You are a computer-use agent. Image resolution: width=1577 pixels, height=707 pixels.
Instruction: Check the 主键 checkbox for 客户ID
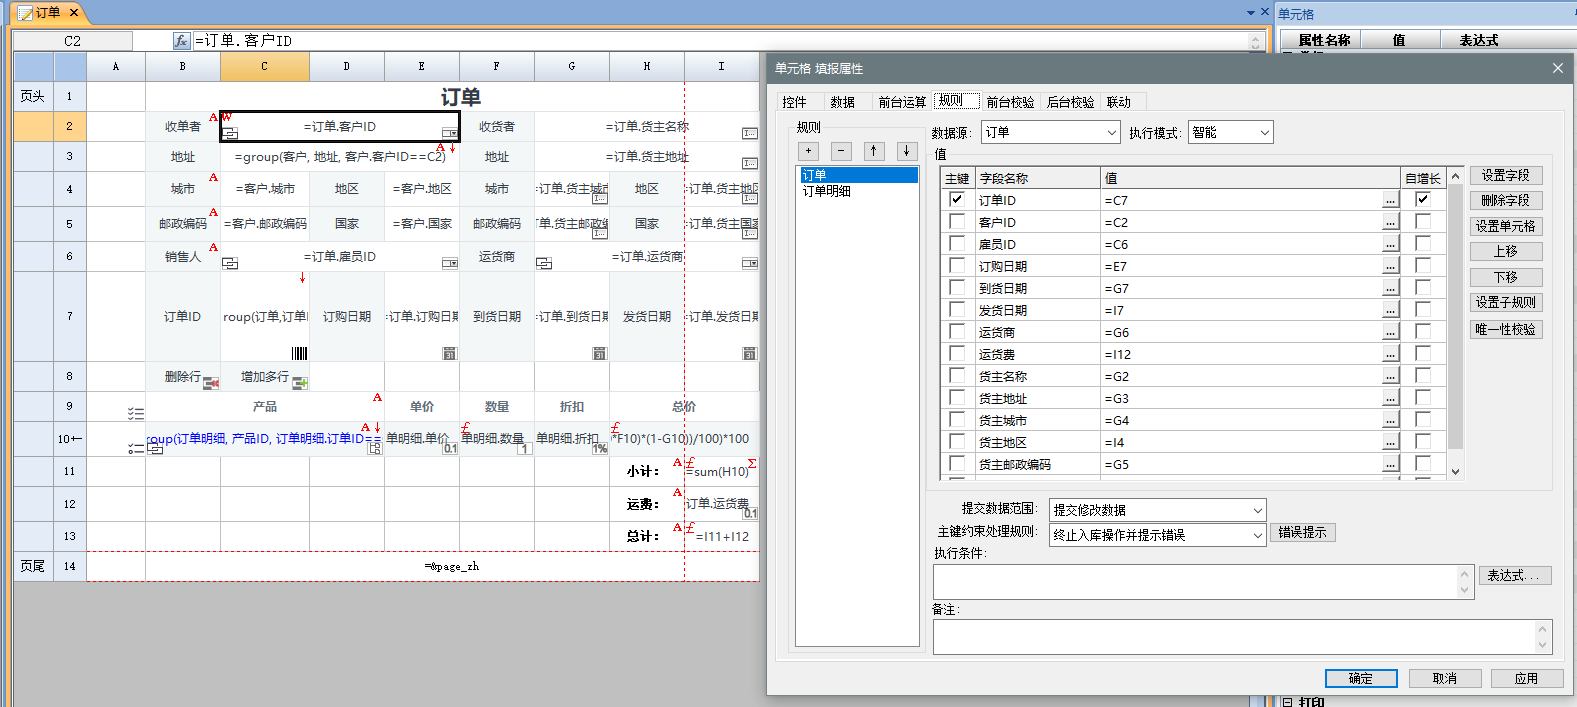click(x=957, y=222)
